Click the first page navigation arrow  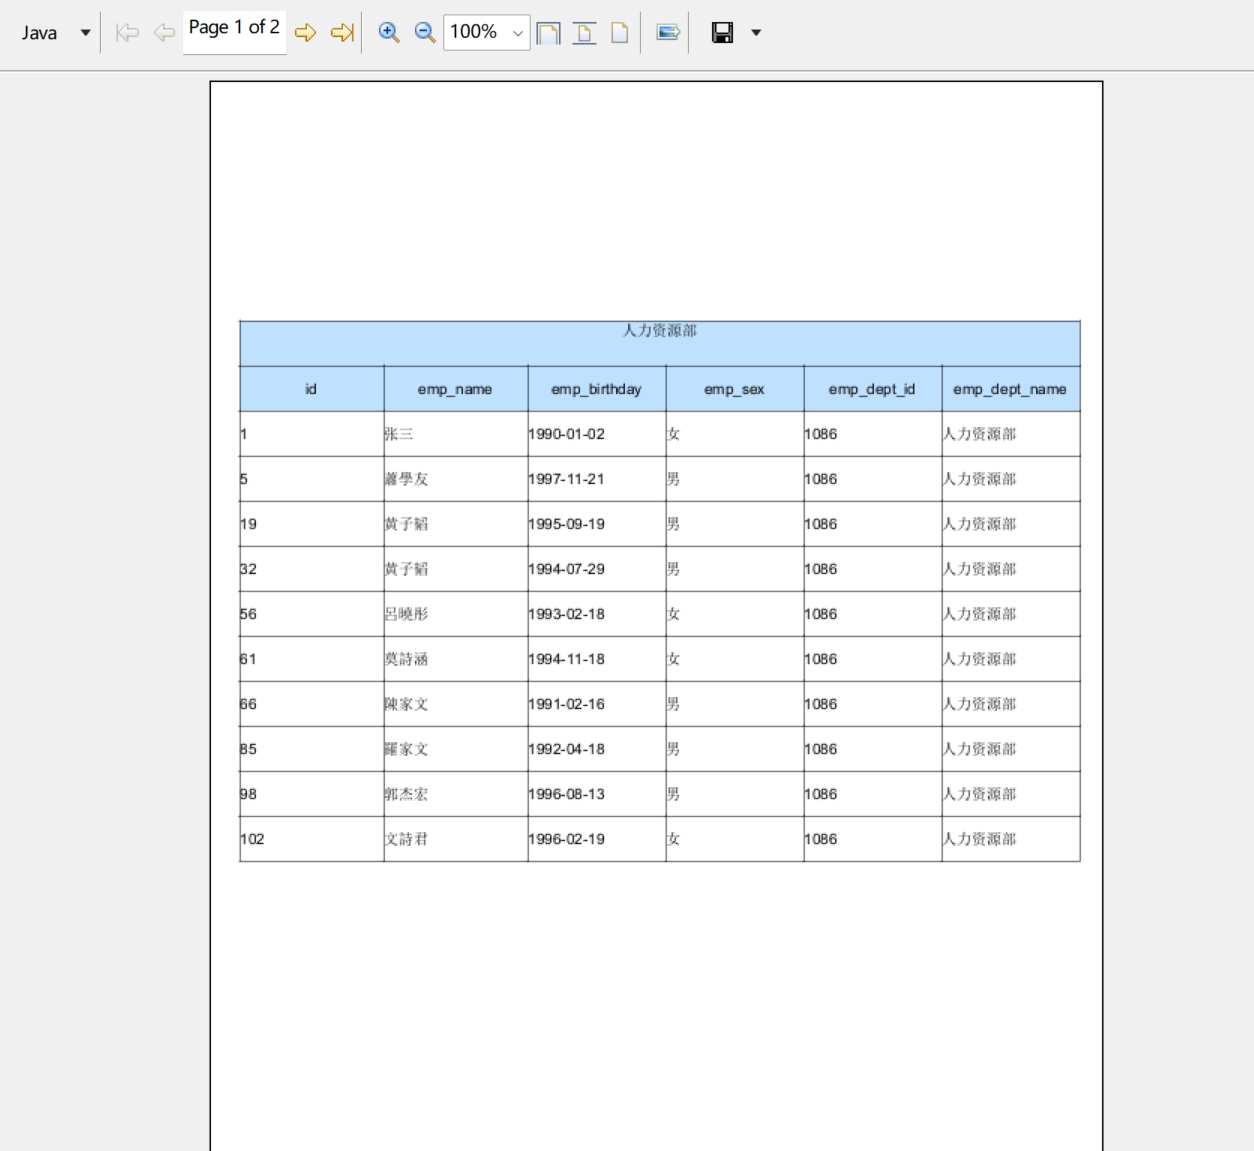click(x=128, y=32)
